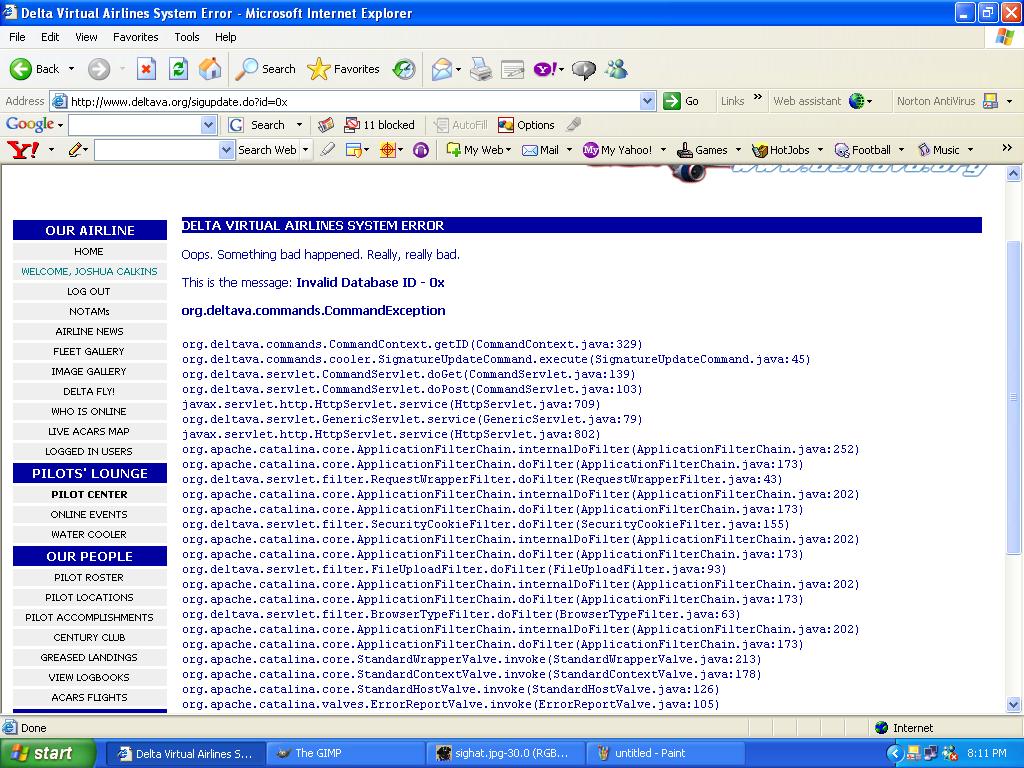Viewport: 1024px width, 768px height.
Task: Click the Back arrow icon
Action: (20, 69)
